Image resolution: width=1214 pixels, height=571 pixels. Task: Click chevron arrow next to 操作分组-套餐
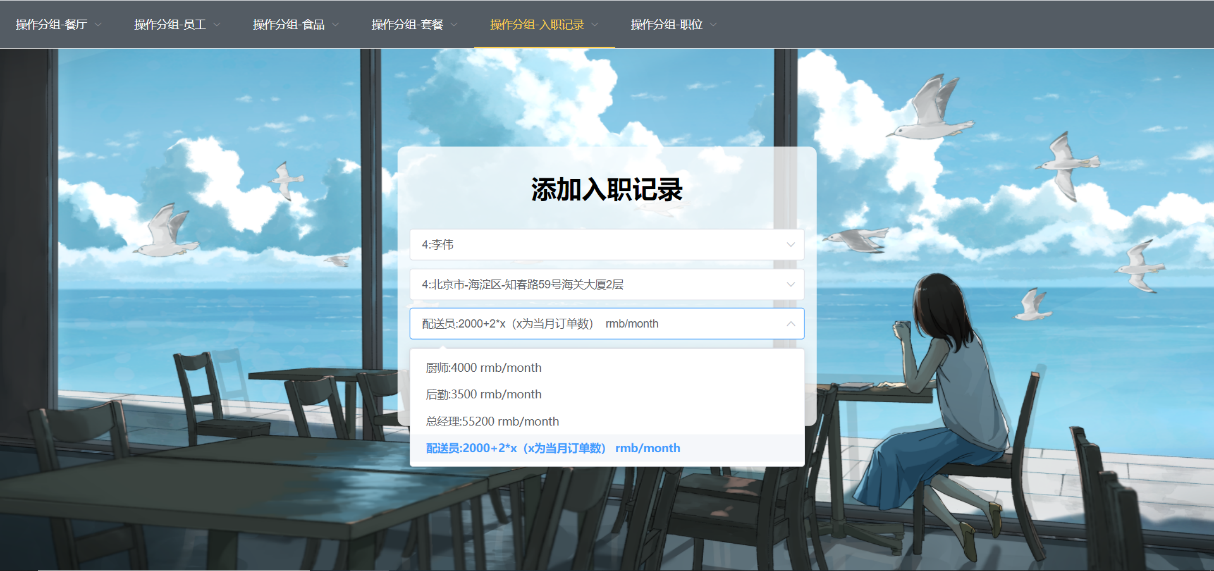click(x=454, y=25)
